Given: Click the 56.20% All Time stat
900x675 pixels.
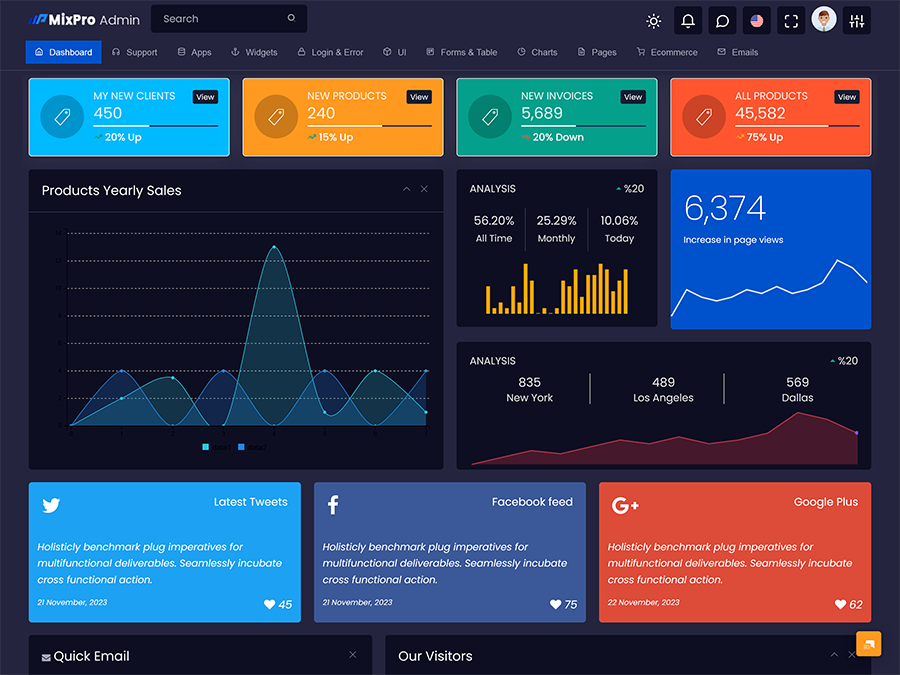Looking at the screenshot, I should click(494, 228).
